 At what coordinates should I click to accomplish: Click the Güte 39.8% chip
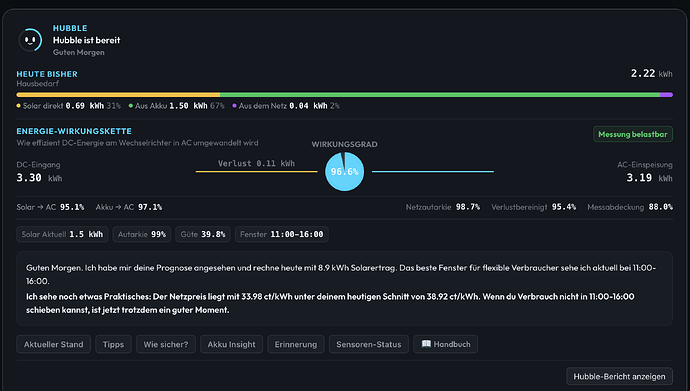(203, 234)
